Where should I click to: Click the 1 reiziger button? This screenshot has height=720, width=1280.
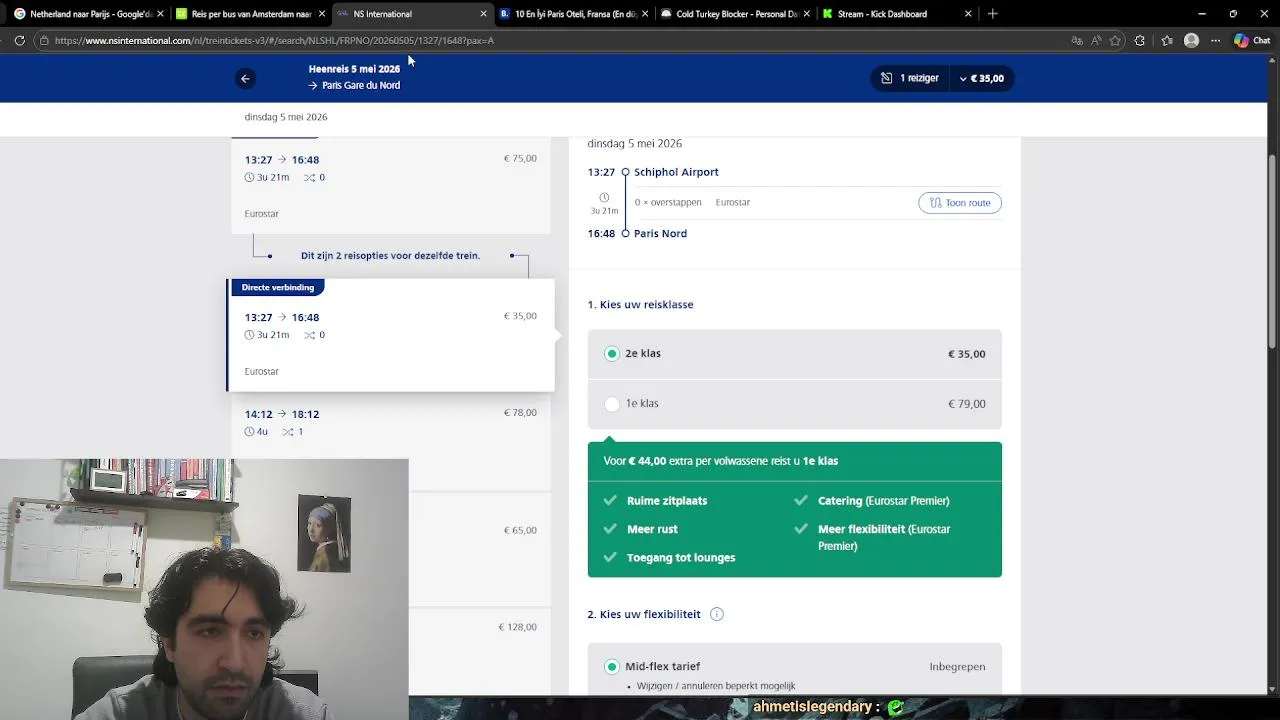point(909,78)
